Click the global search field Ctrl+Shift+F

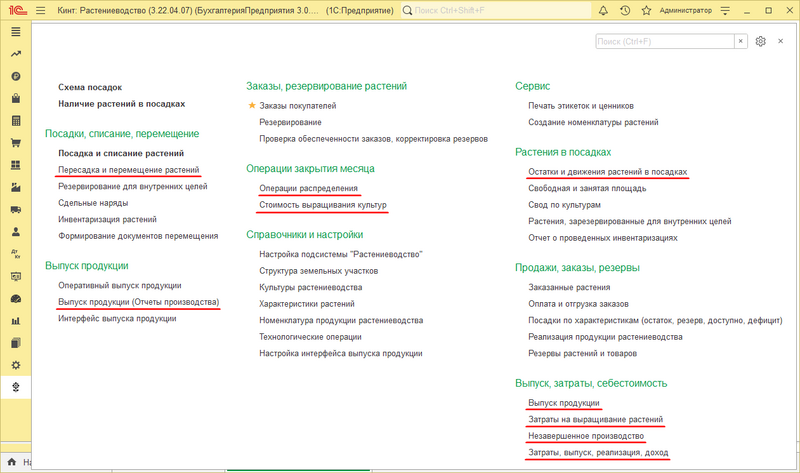click(x=496, y=10)
